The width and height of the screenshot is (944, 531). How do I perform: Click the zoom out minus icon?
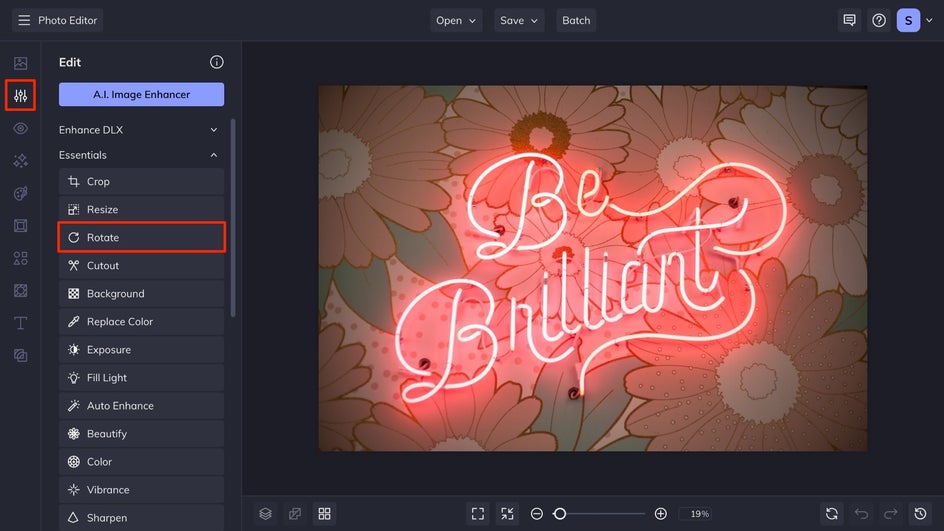click(x=537, y=514)
